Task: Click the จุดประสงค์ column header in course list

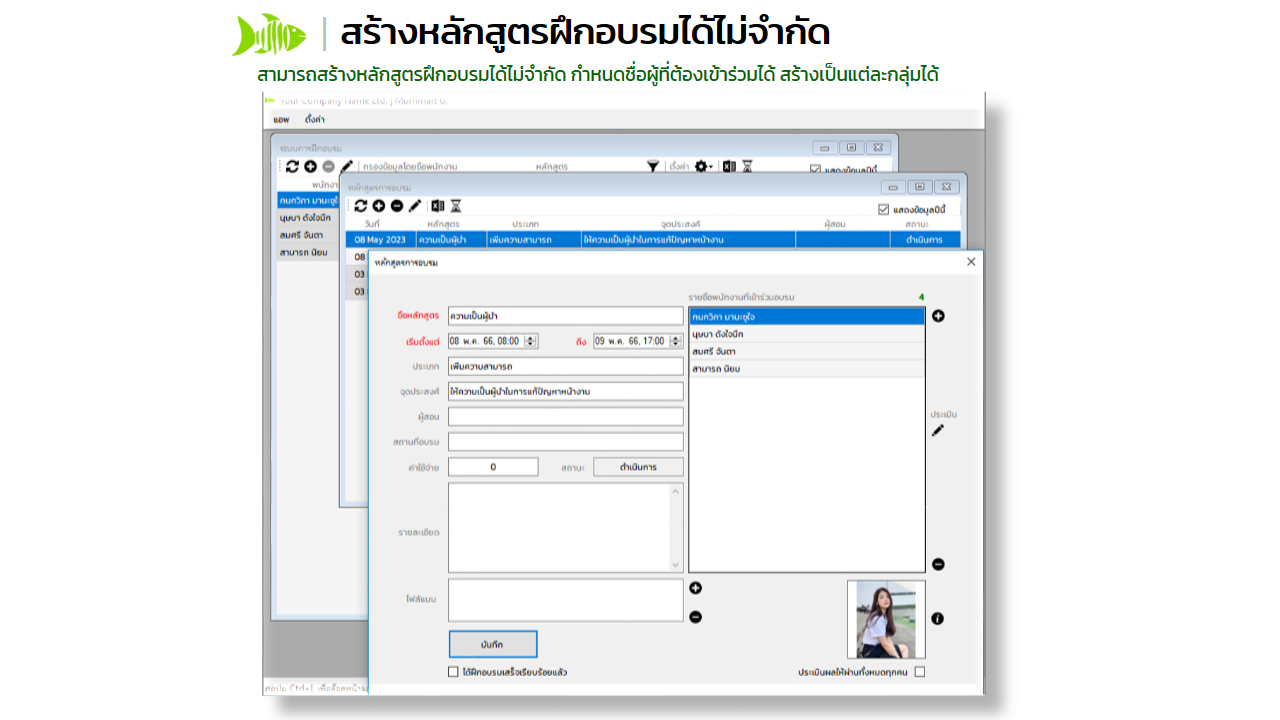Action: (x=681, y=224)
